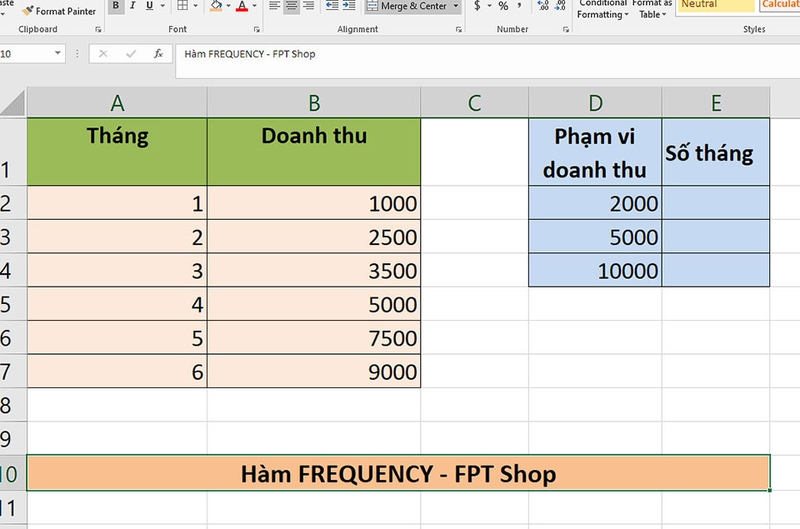Apply cell borders icon
The image size is (800, 529).
[182, 6]
